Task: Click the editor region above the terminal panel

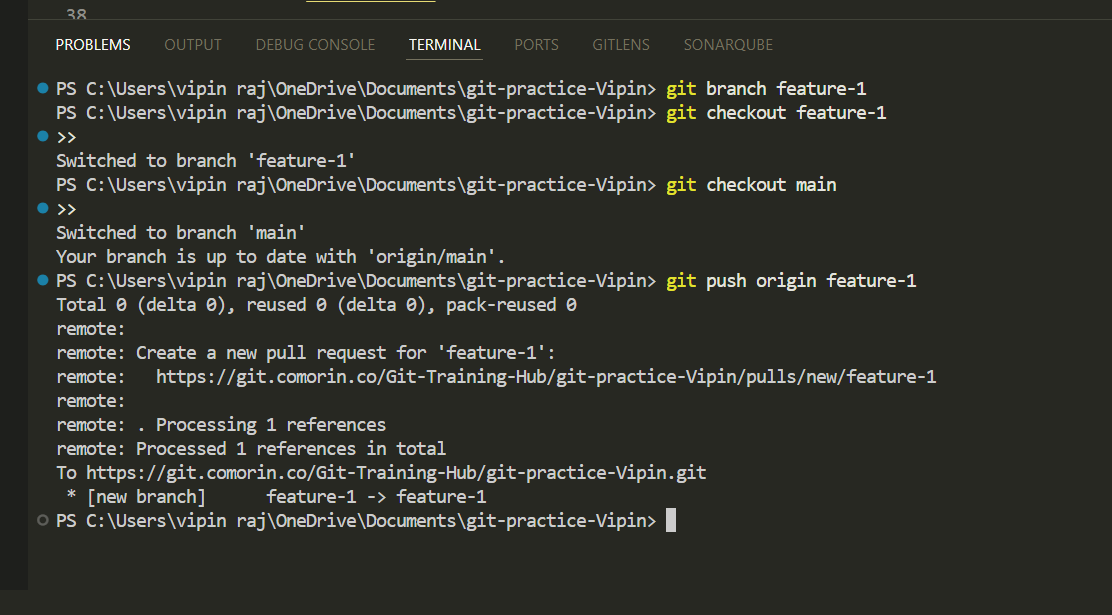Action: coord(550,12)
